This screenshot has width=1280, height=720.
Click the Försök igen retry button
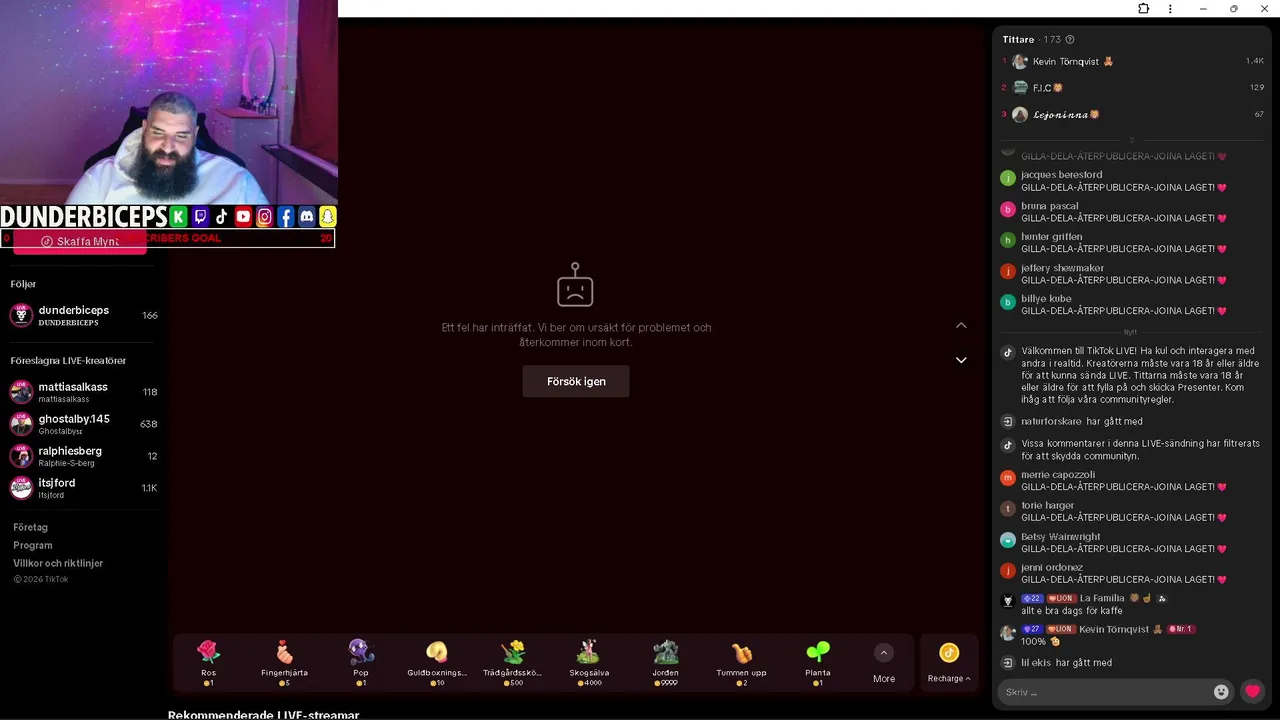[x=576, y=381]
